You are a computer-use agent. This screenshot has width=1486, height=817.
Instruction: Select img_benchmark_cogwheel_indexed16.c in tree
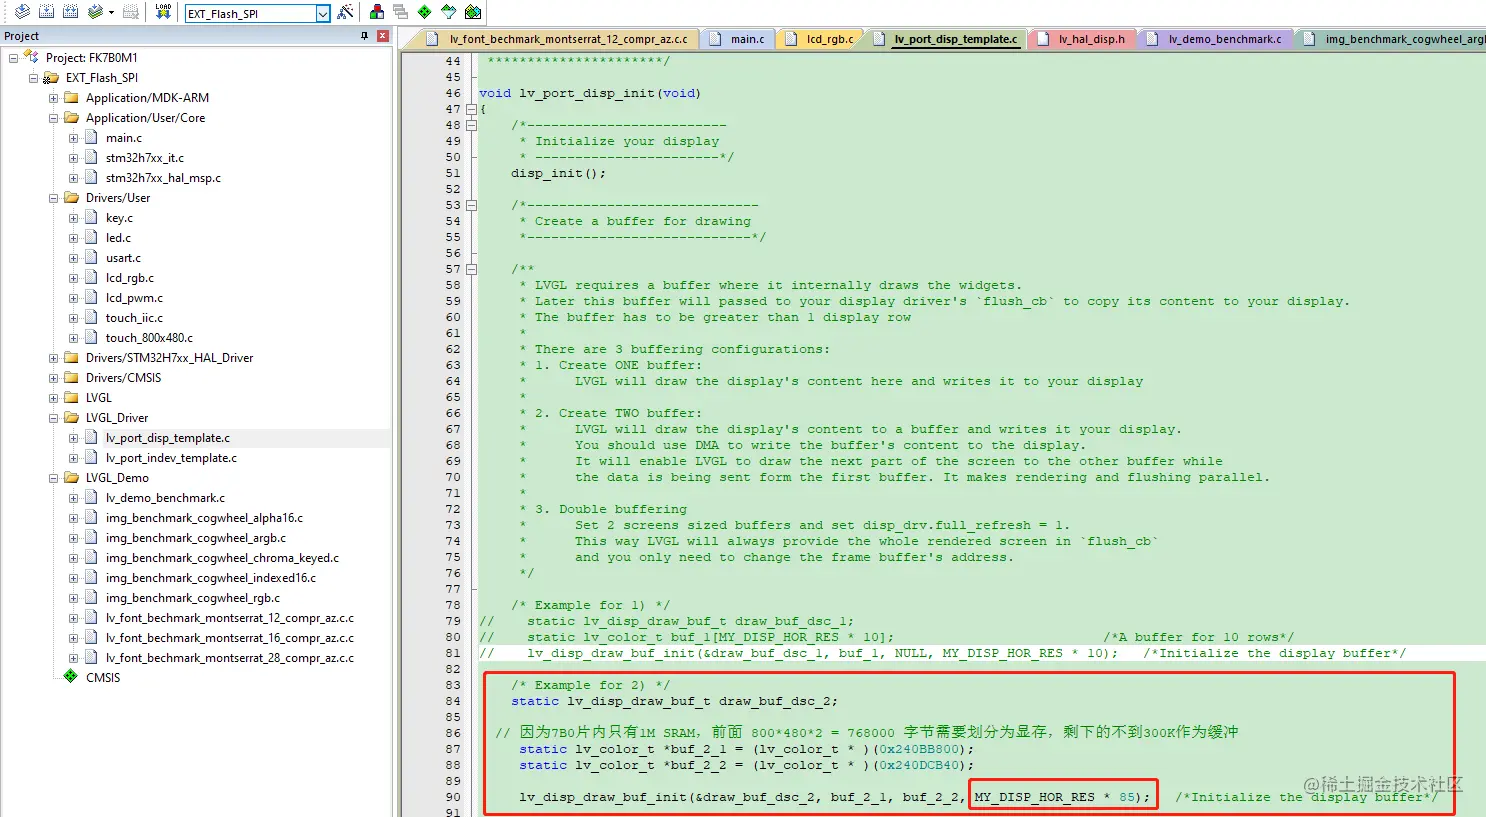(211, 578)
